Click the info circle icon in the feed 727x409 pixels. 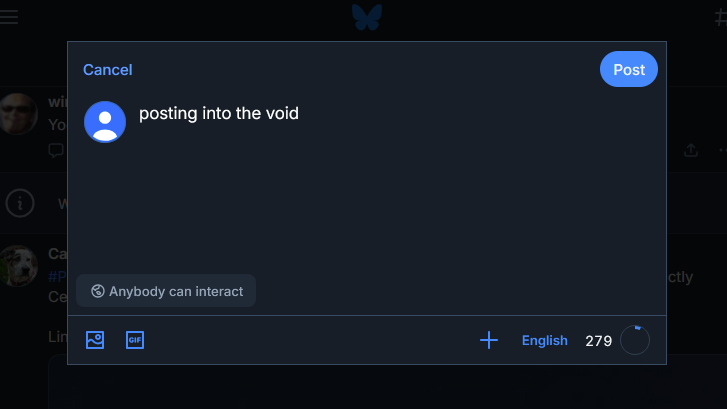tap(20, 203)
